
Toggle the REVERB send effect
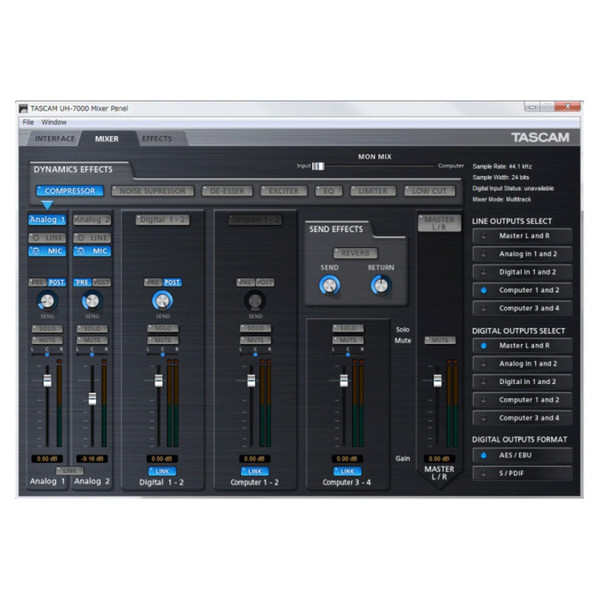pos(355,253)
